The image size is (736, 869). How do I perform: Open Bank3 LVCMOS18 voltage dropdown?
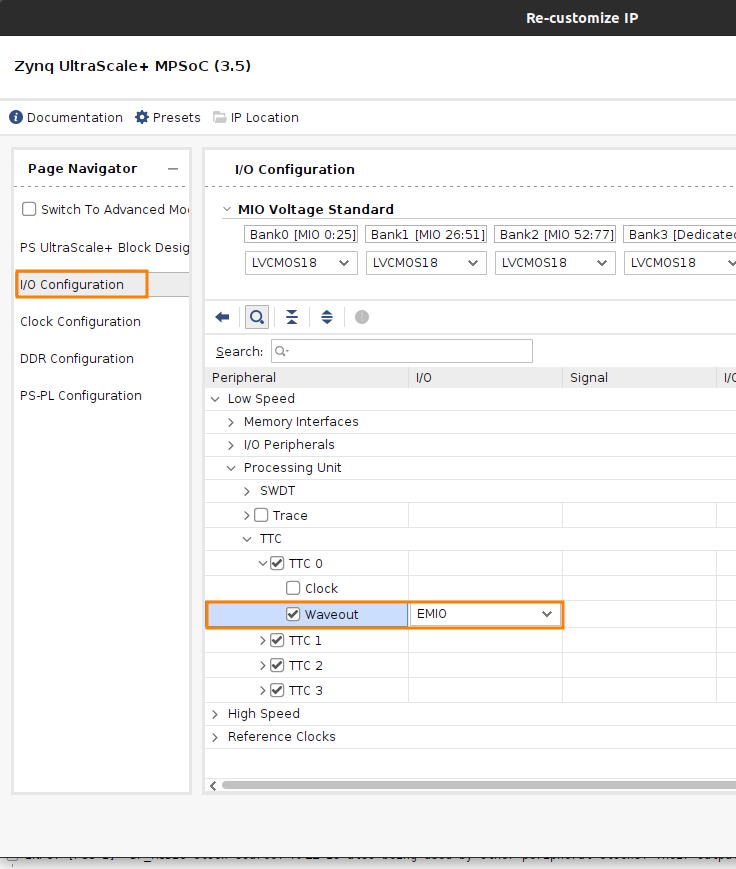[680, 263]
